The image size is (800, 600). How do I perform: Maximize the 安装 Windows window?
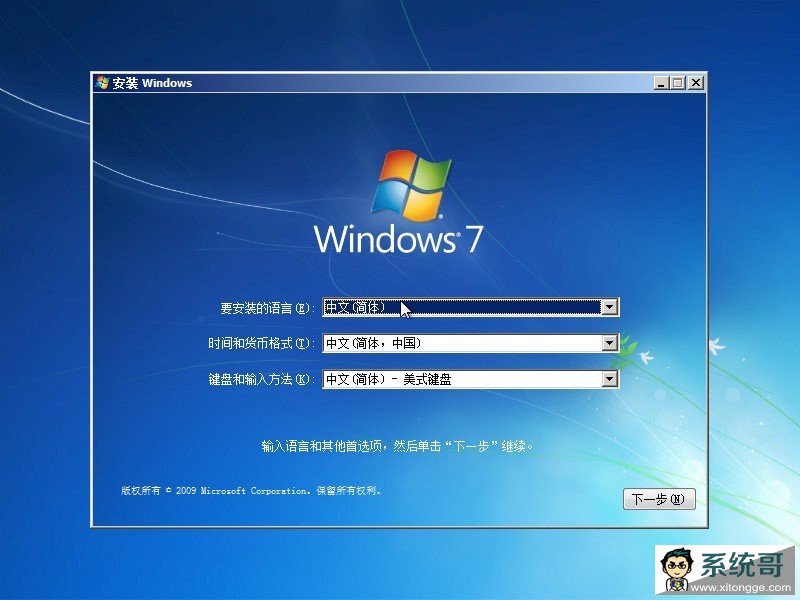(x=678, y=83)
